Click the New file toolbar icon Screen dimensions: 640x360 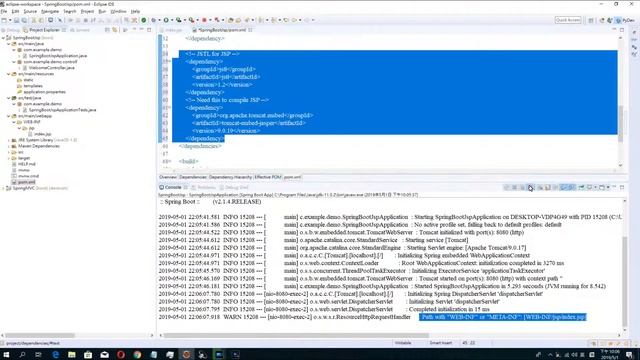[4, 20]
